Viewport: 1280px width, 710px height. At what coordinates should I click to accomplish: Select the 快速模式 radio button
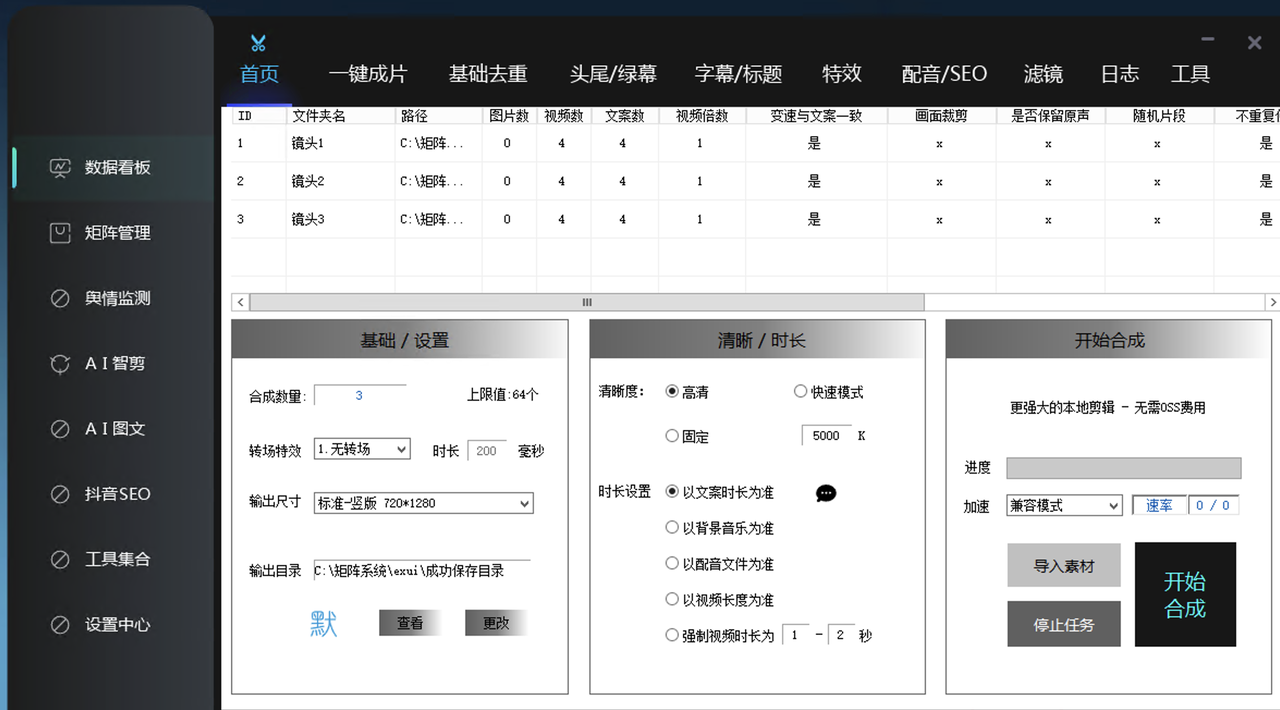coord(800,392)
